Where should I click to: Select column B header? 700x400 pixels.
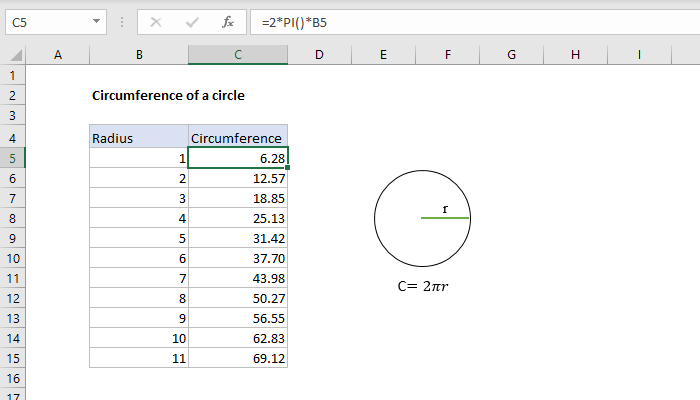coord(139,55)
